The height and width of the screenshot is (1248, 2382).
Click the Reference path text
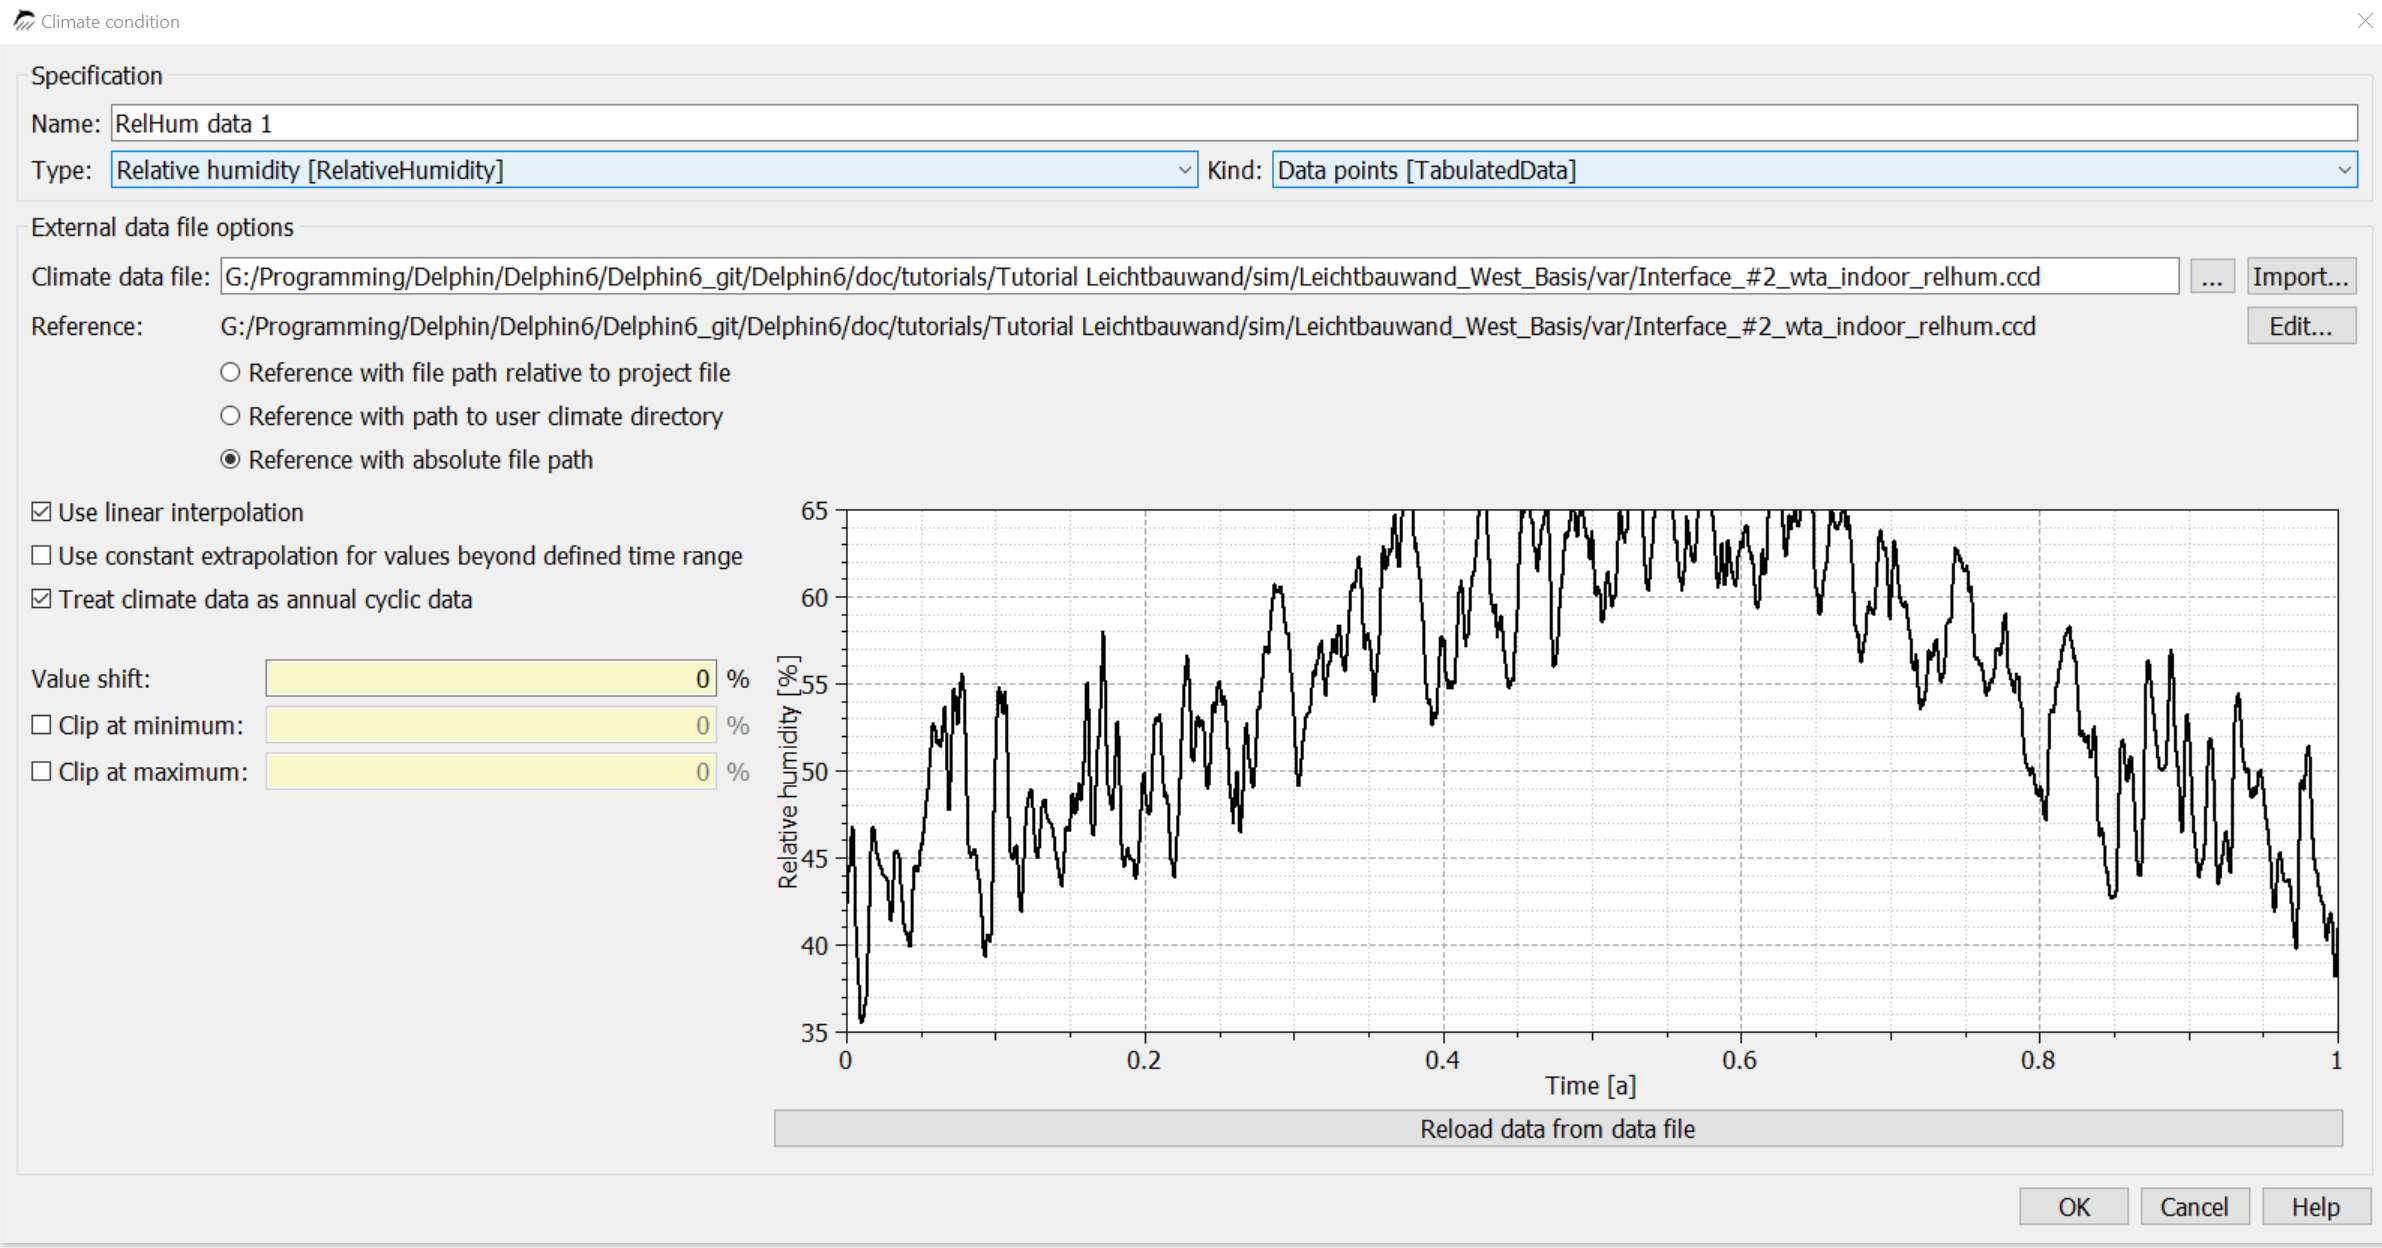(1128, 327)
